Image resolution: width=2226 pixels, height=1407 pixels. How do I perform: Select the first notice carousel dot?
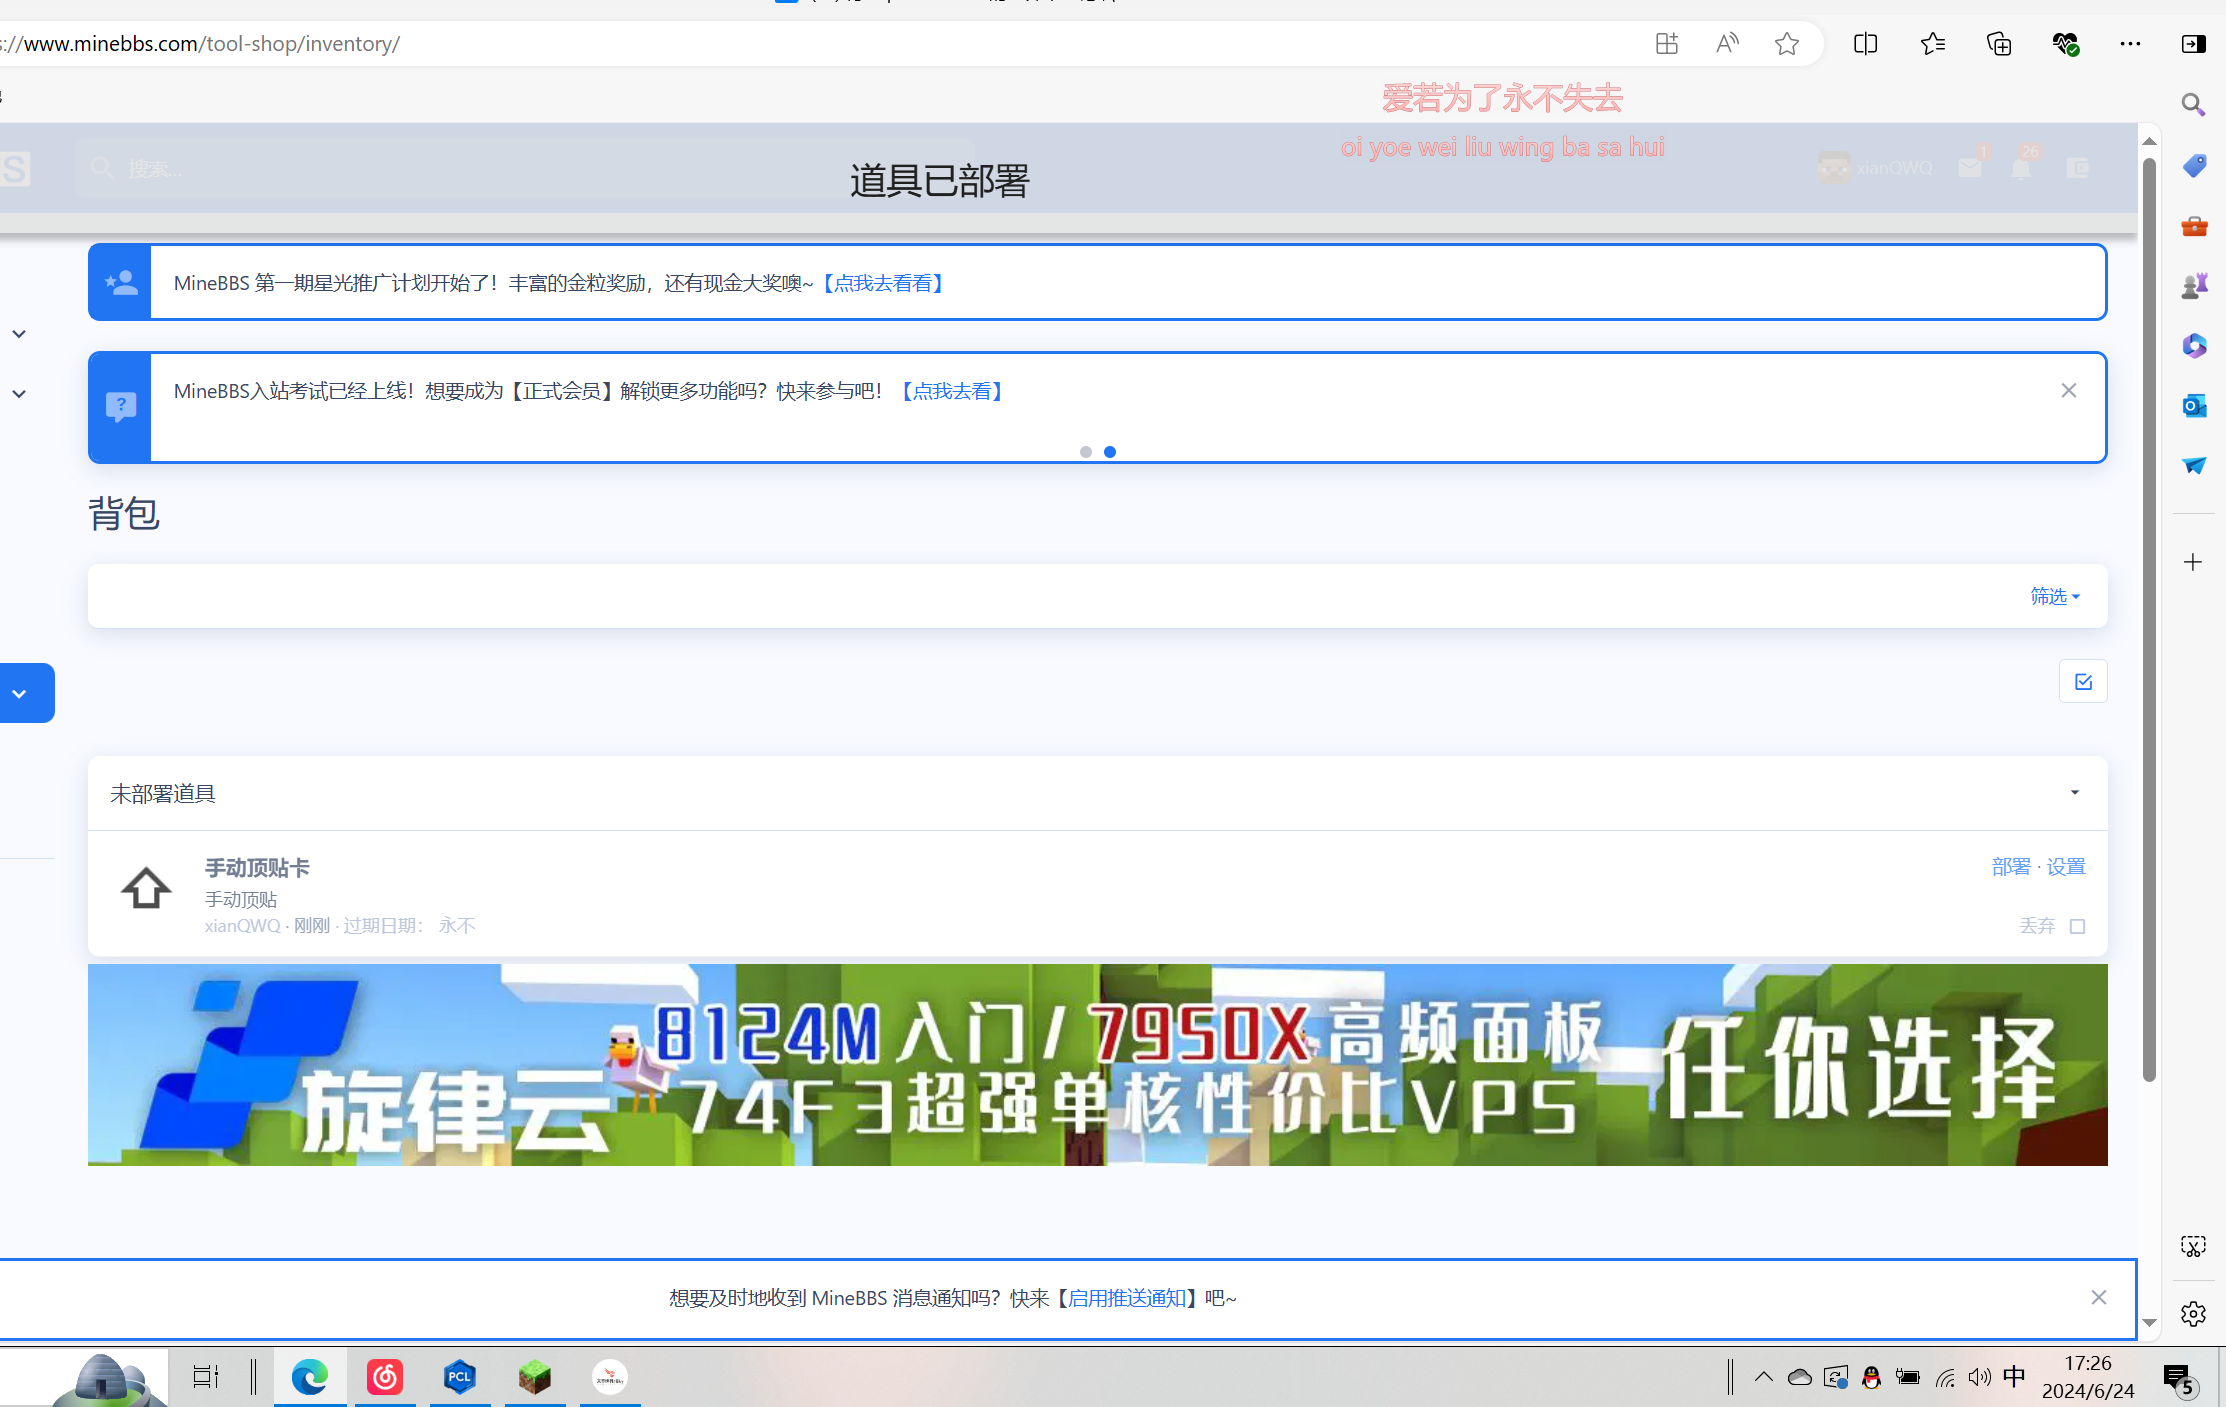pyautogui.click(x=1086, y=452)
